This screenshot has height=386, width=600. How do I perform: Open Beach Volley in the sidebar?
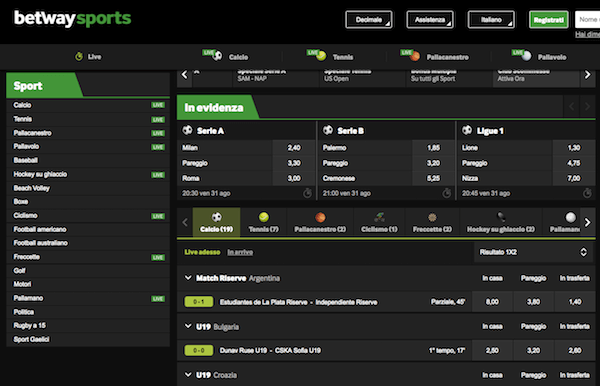[88, 188]
